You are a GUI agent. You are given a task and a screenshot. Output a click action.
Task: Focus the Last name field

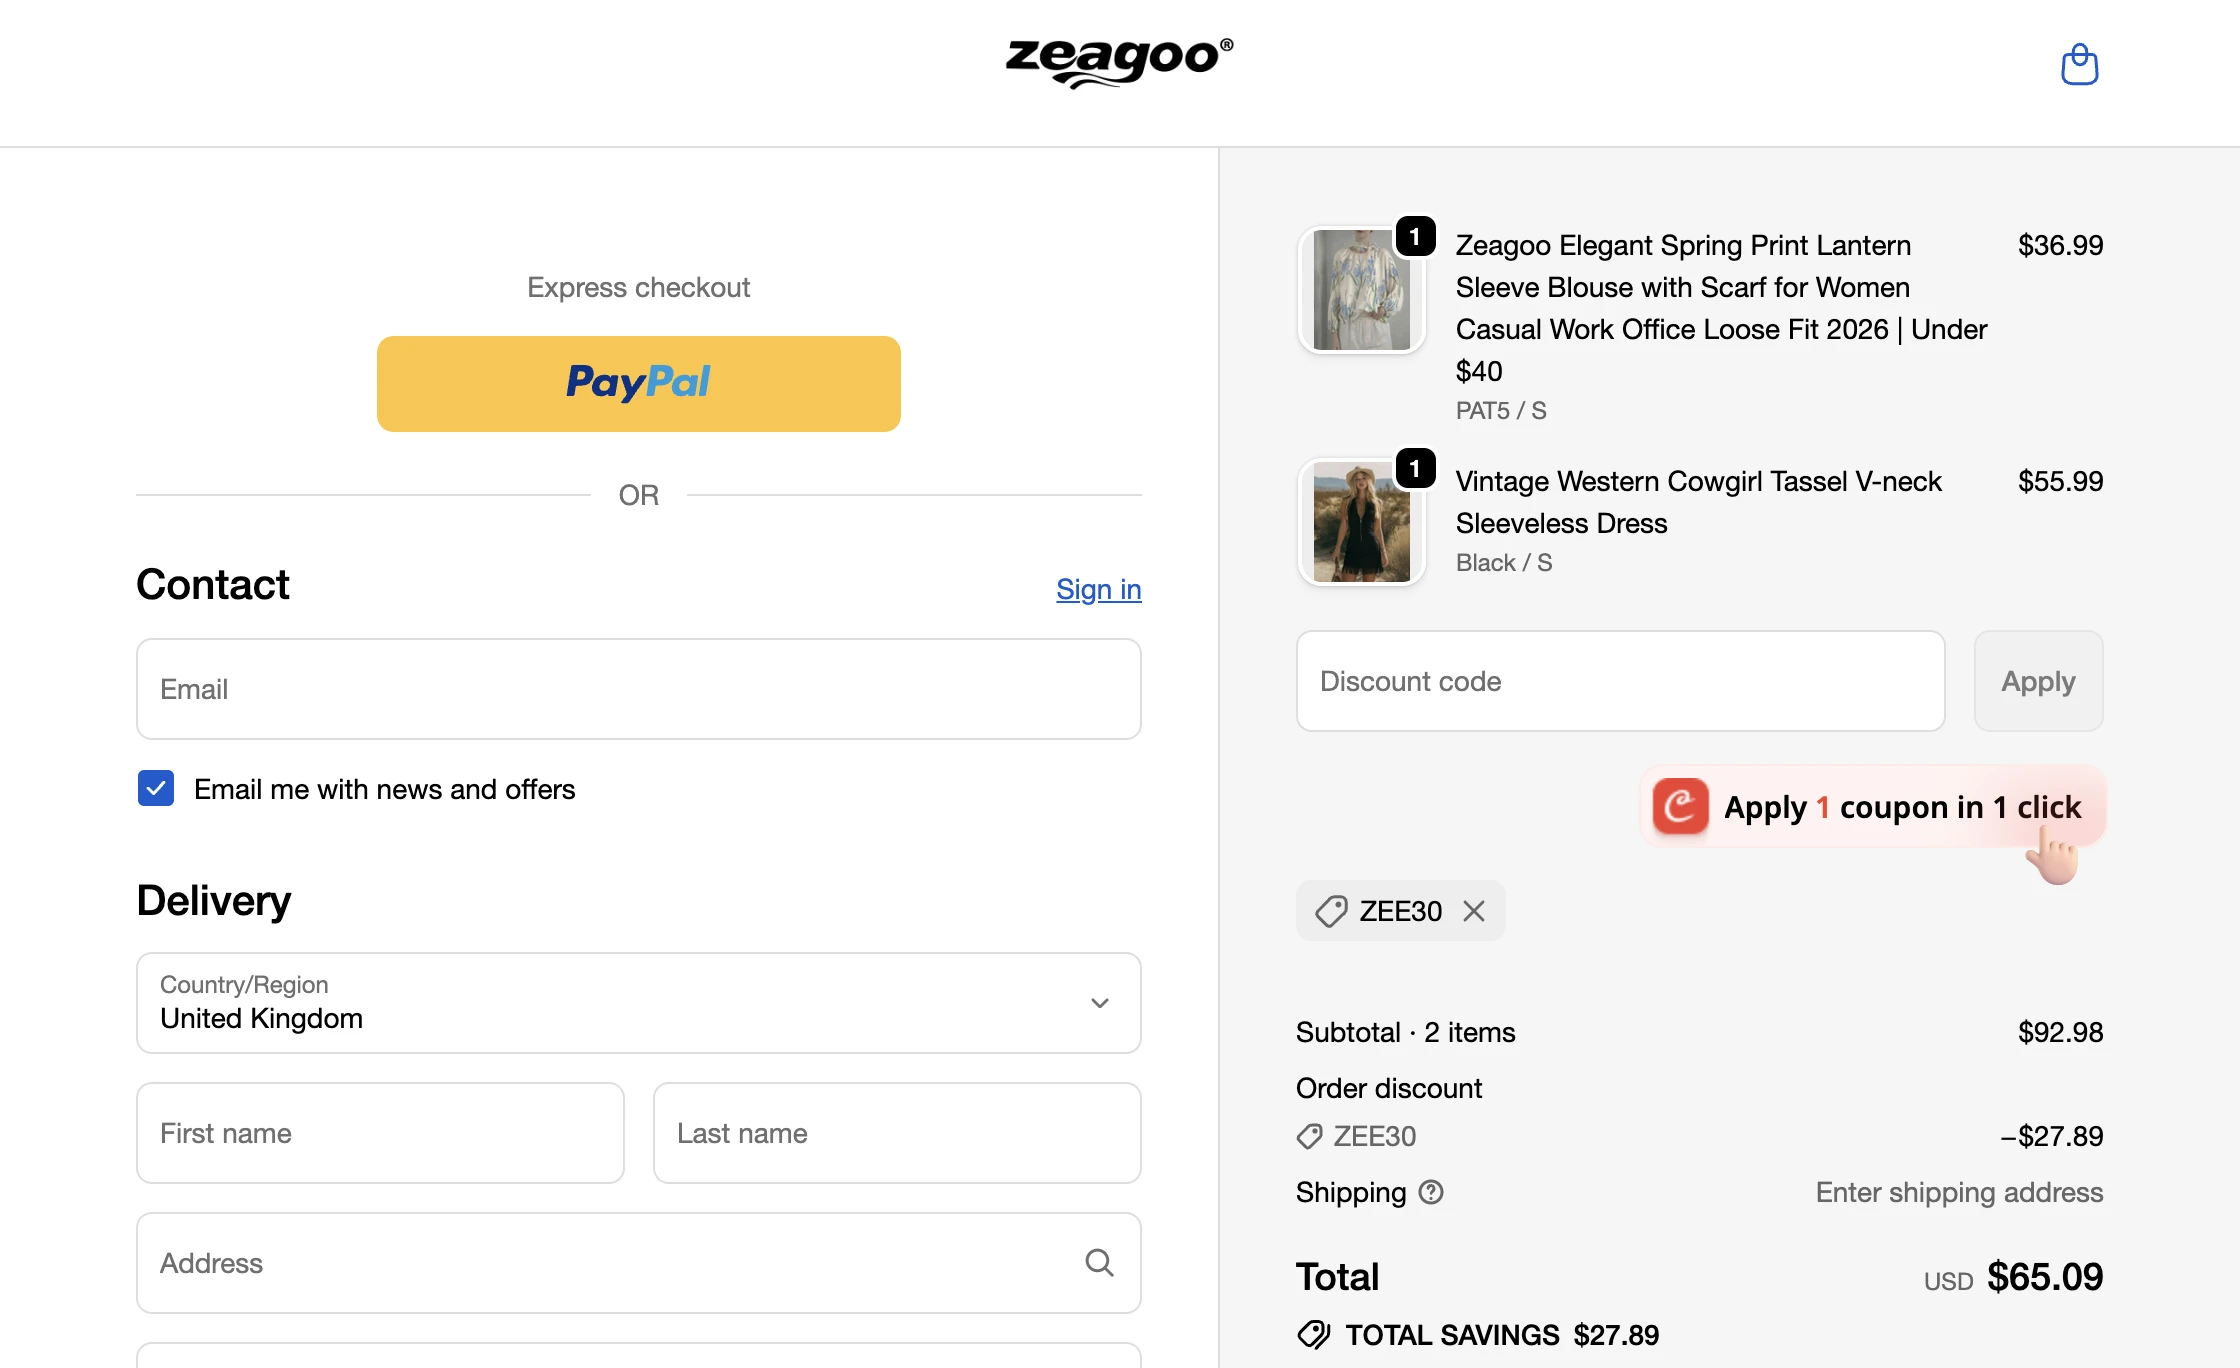(x=897, y=1133)
